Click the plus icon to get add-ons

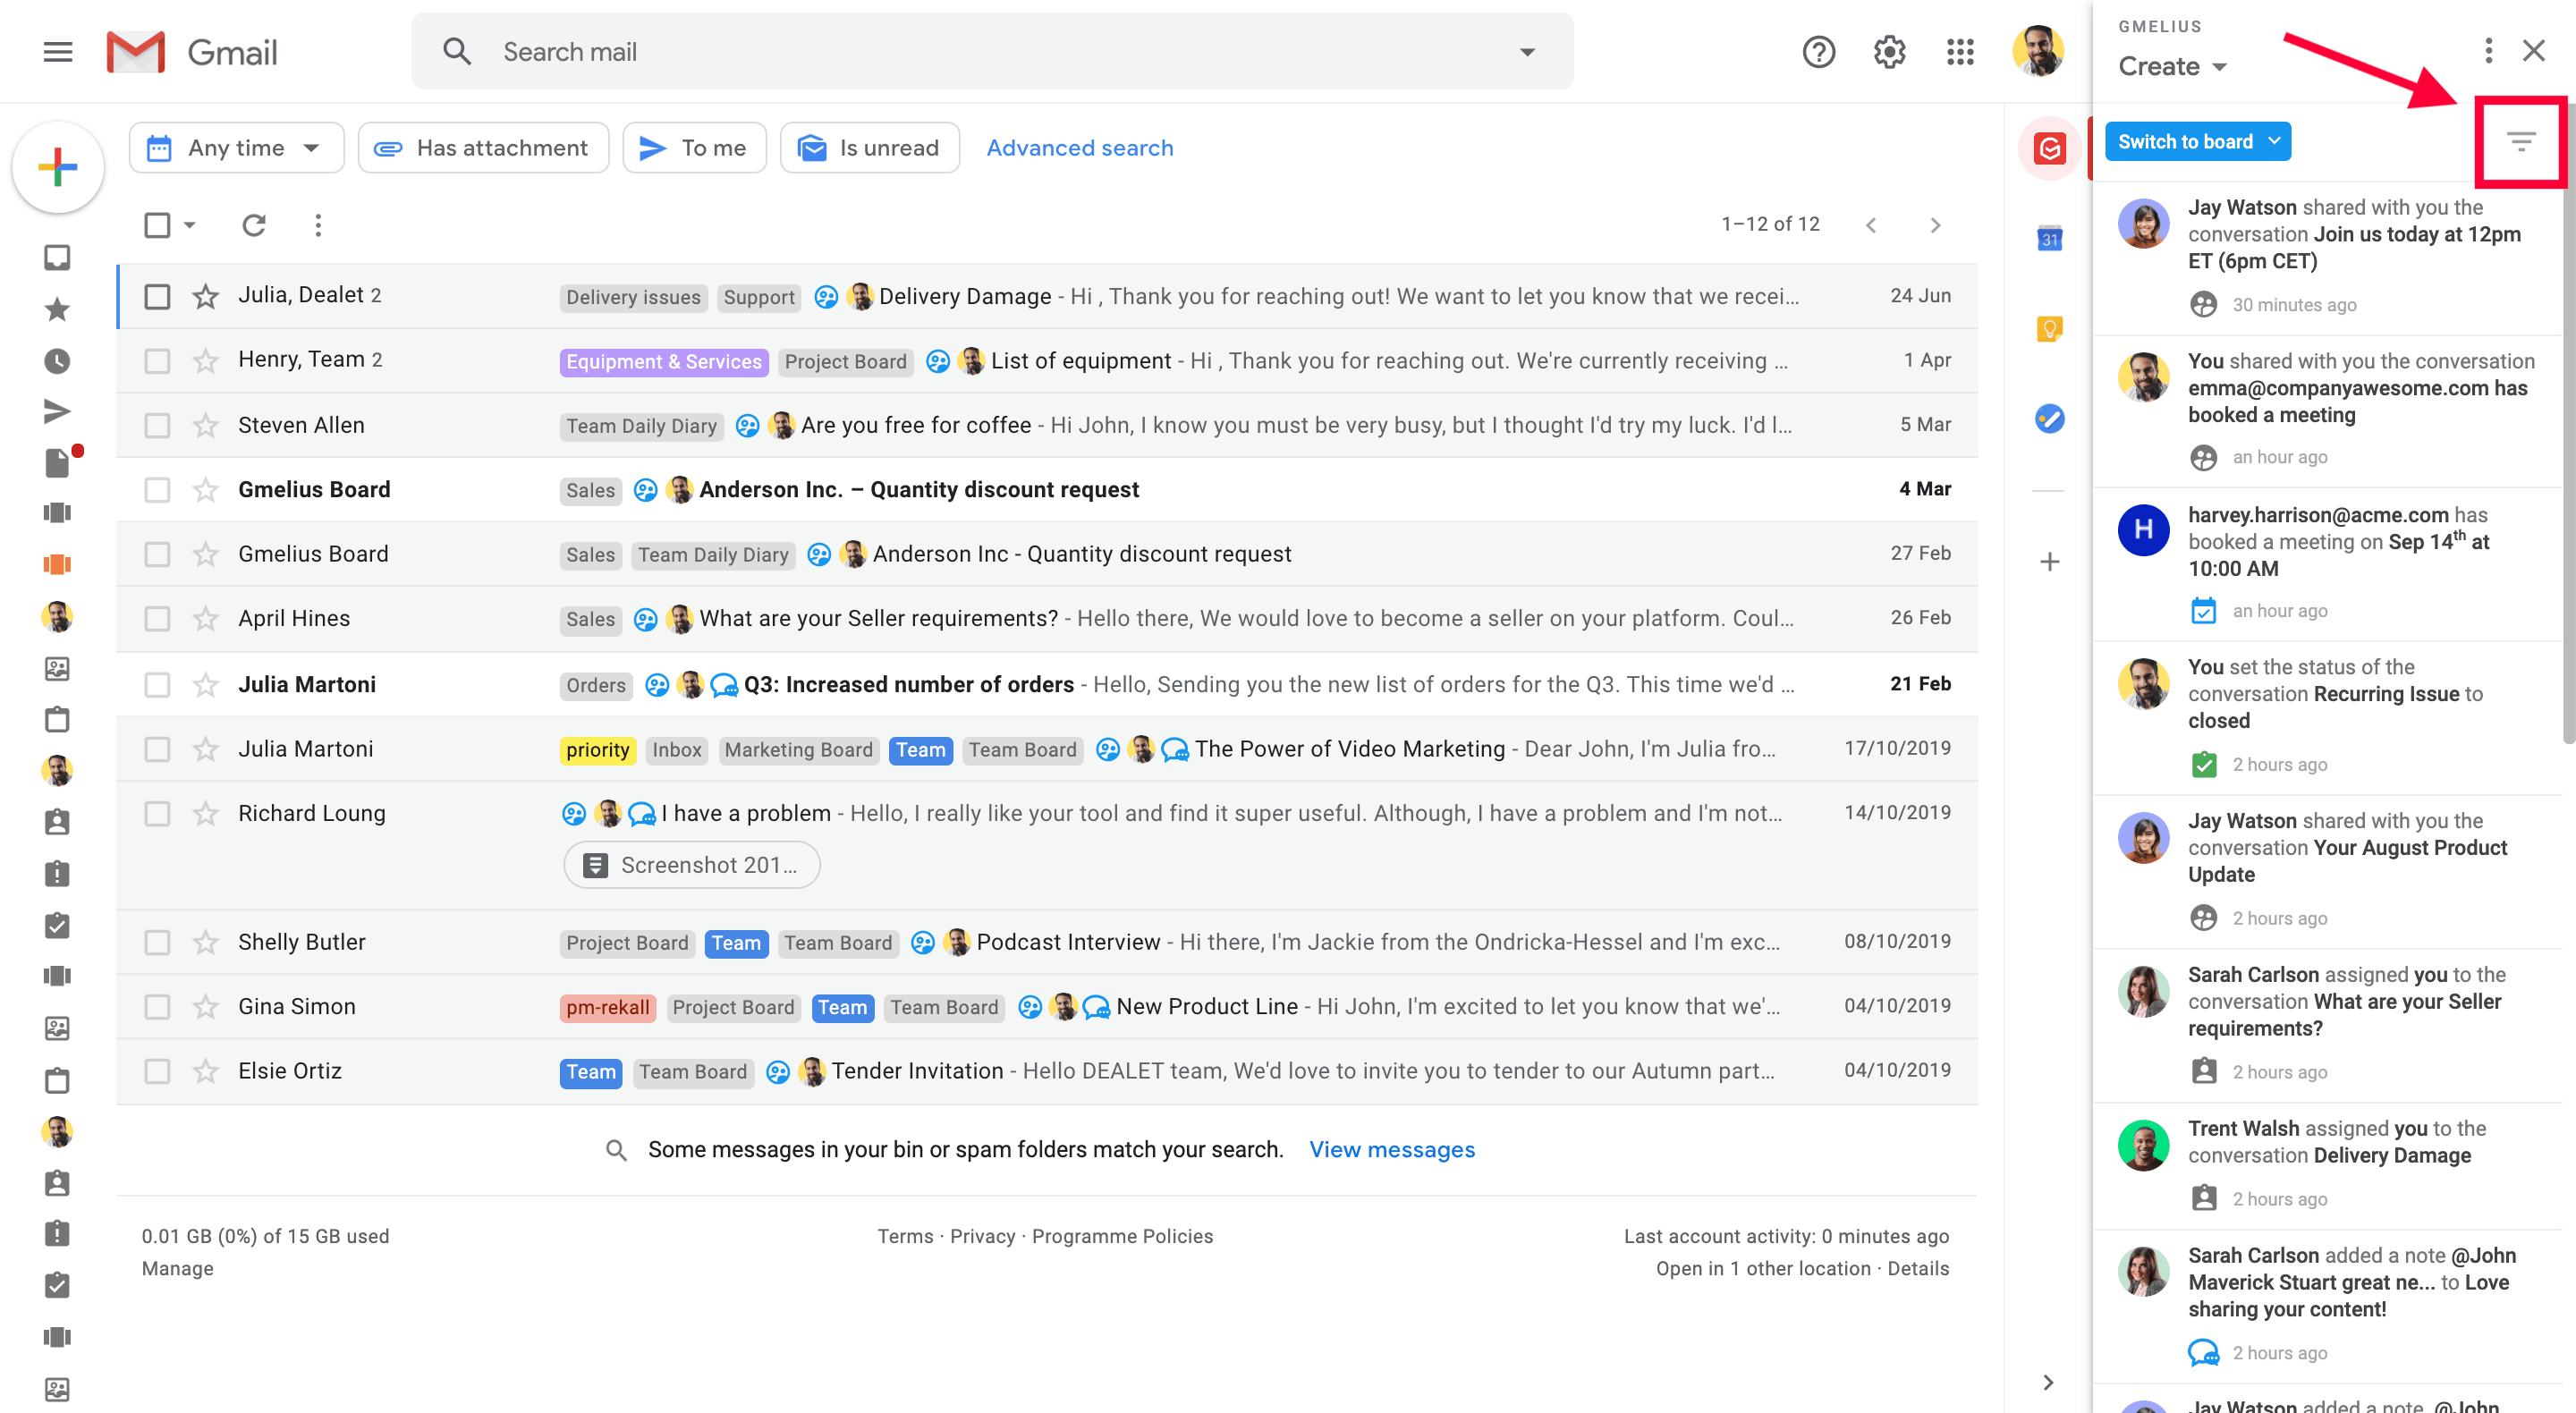pyautogui.click(x=2049, y=562)
